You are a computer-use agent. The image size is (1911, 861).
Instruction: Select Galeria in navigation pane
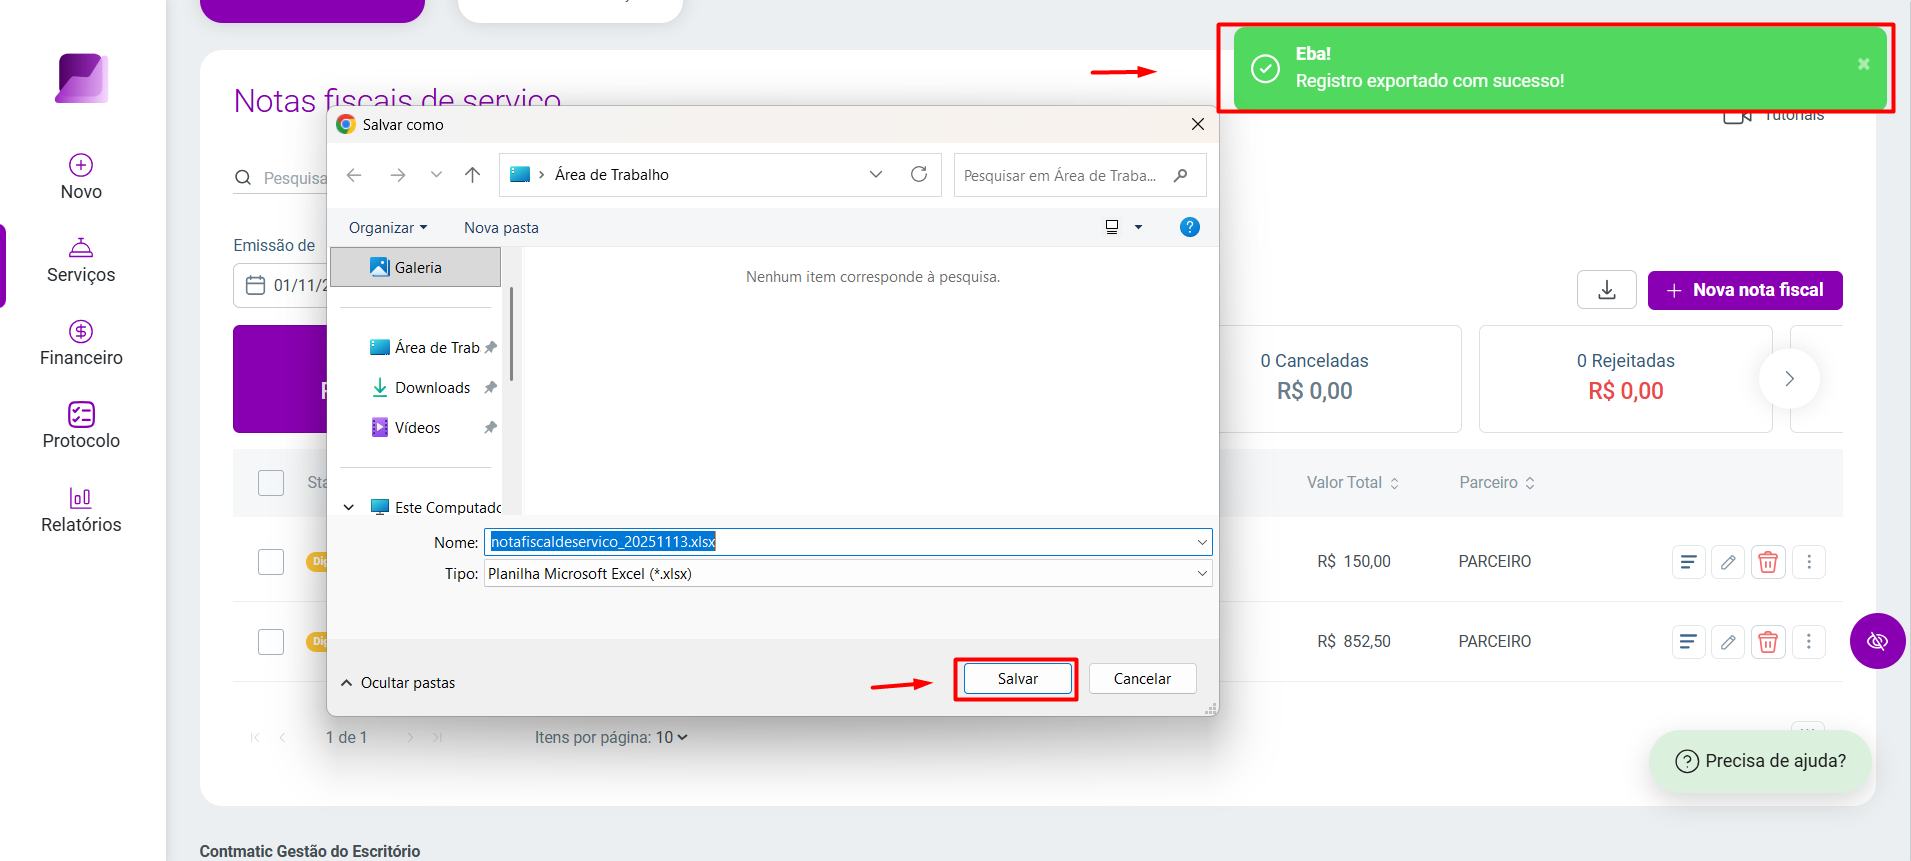(x=415, y=267)
